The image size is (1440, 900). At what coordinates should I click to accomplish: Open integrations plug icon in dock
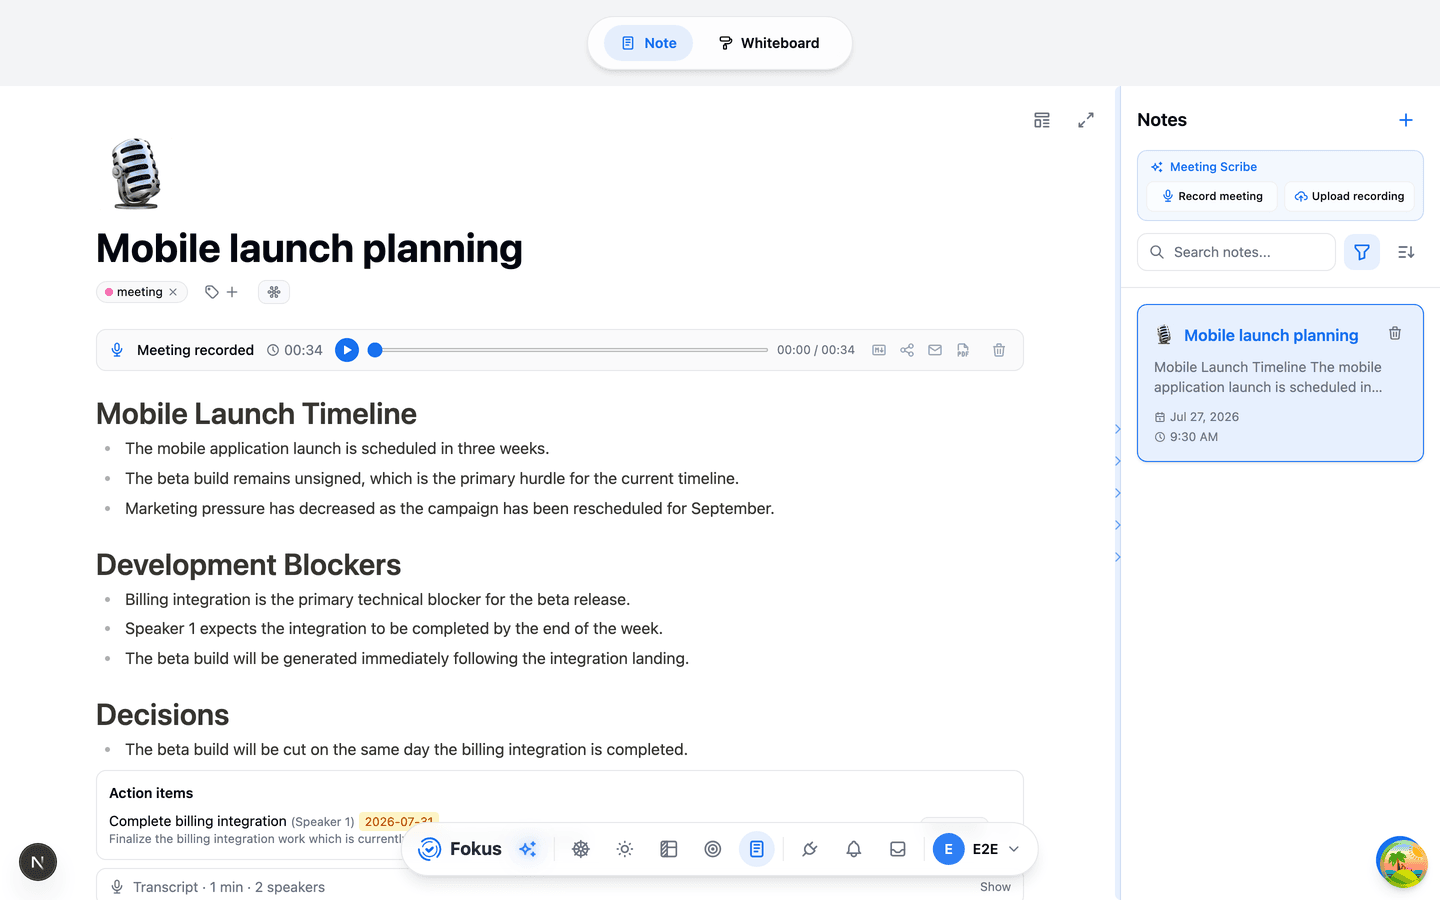(x=810, y=849)
